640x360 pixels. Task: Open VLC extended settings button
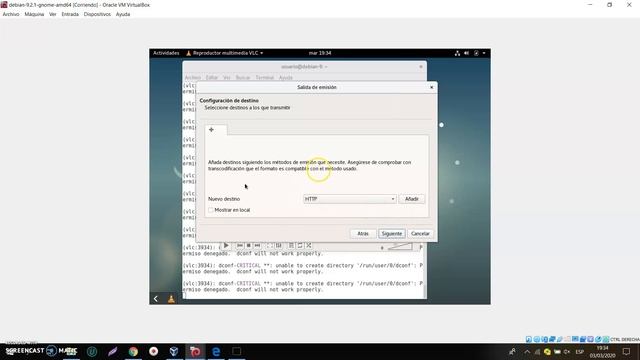tap(278, 246)
